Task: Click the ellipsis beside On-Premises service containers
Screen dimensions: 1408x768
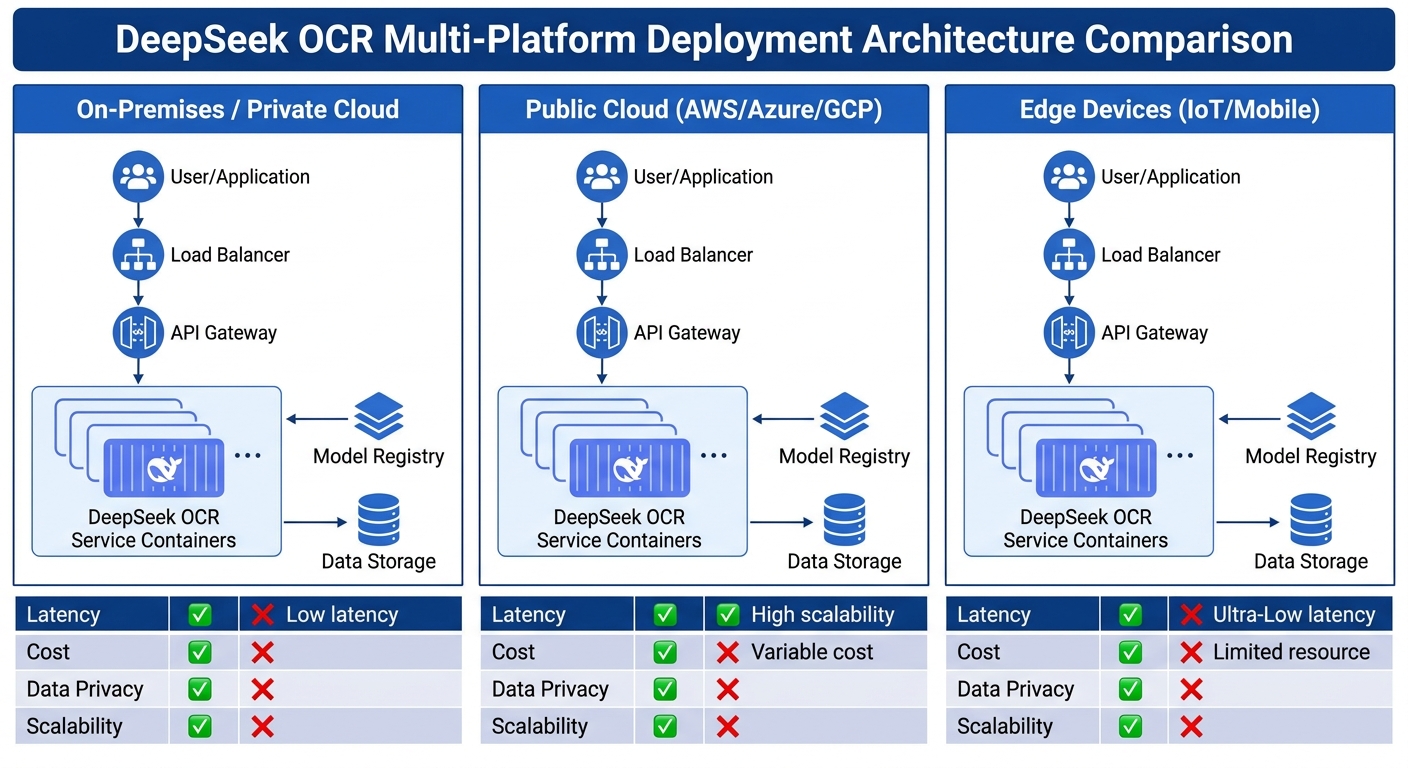Action: click(247, 456)
